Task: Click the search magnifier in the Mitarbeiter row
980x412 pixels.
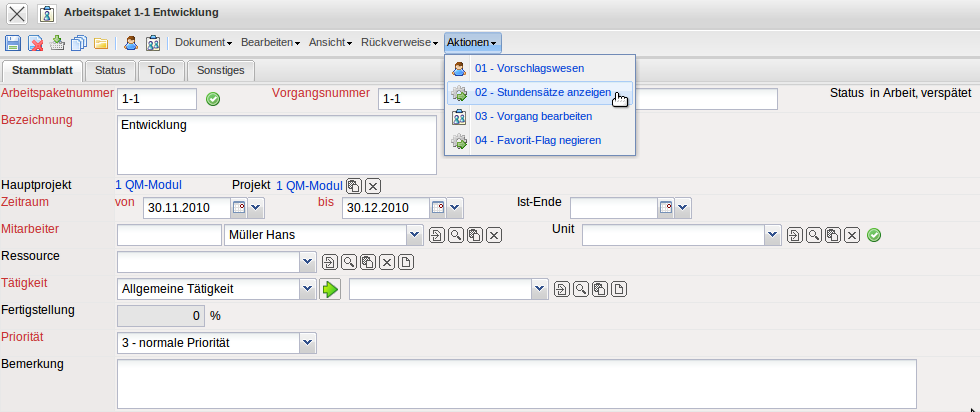Action: [456, 235]
